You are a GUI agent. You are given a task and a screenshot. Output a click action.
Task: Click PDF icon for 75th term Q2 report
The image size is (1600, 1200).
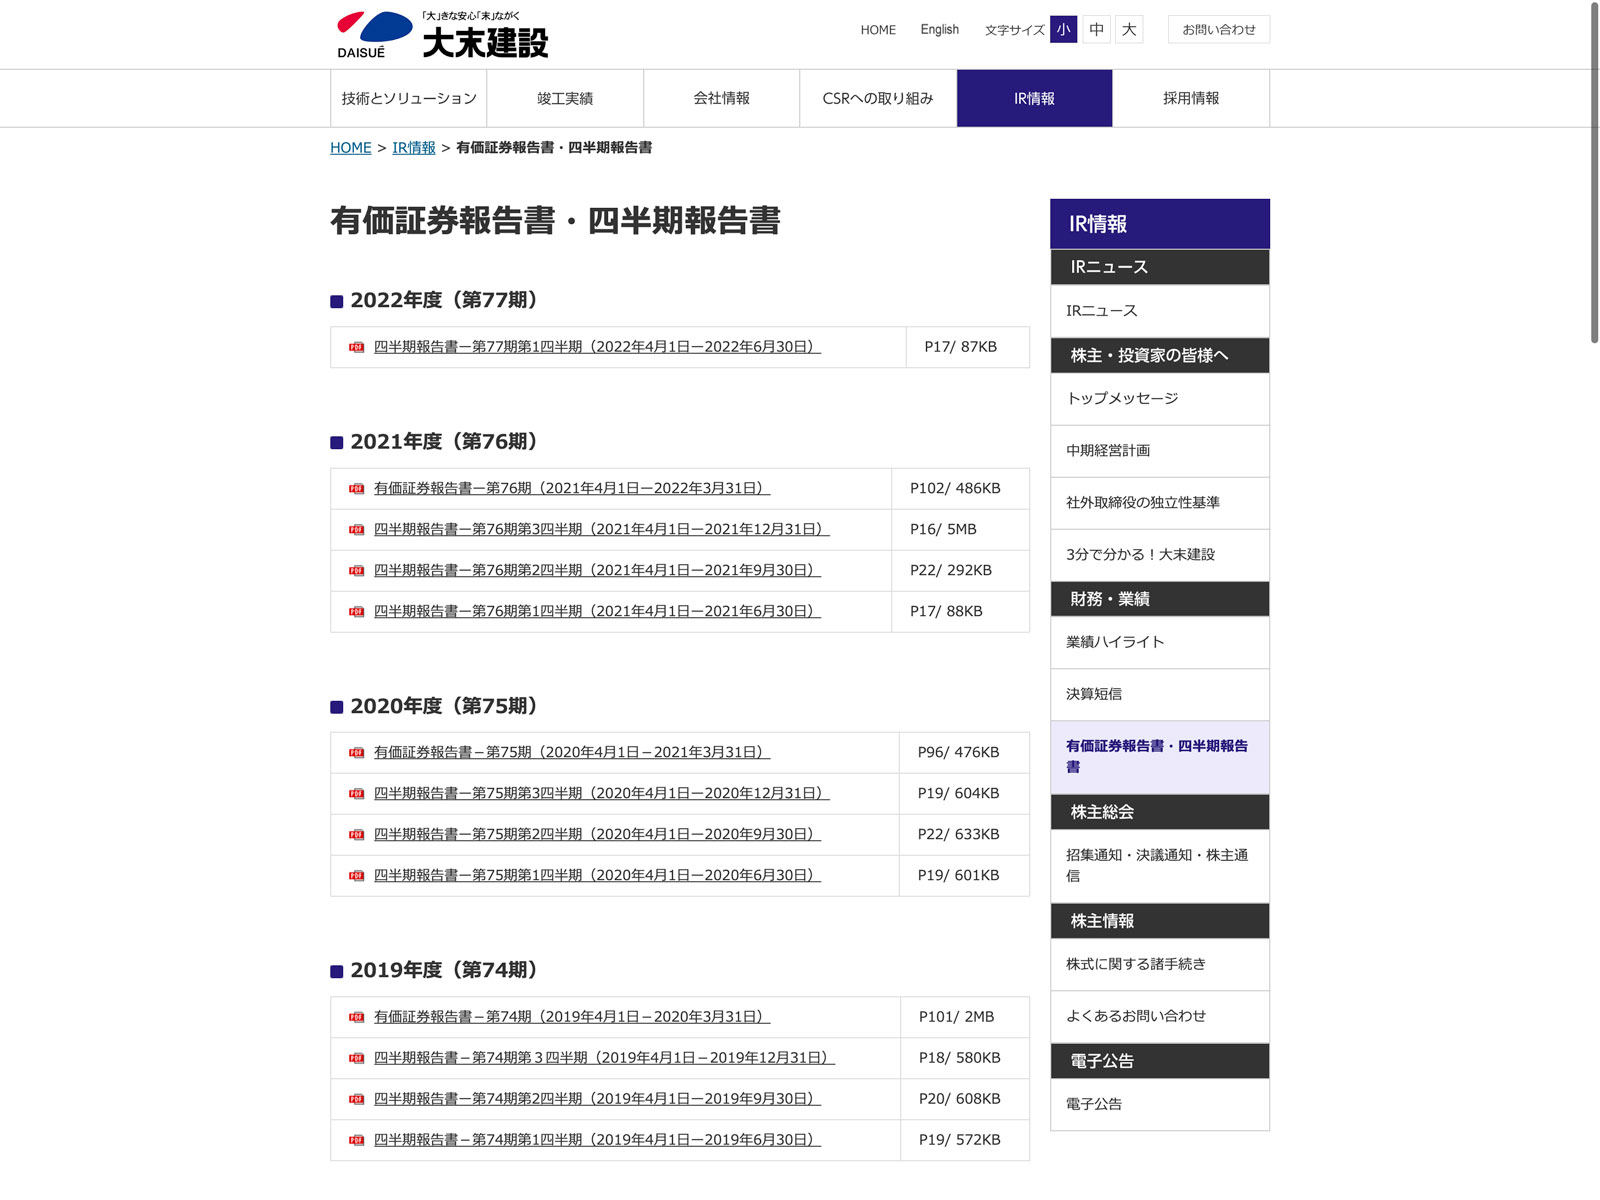(x=356, y=835)
